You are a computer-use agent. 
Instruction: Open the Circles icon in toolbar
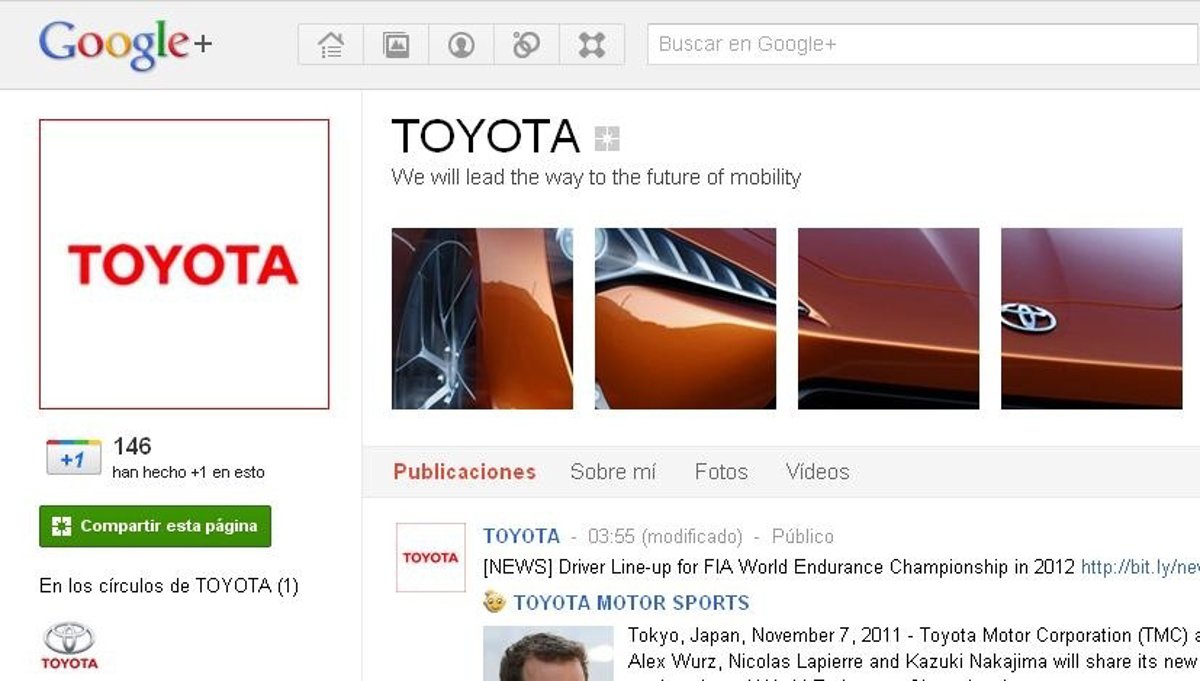coord(526,45)
